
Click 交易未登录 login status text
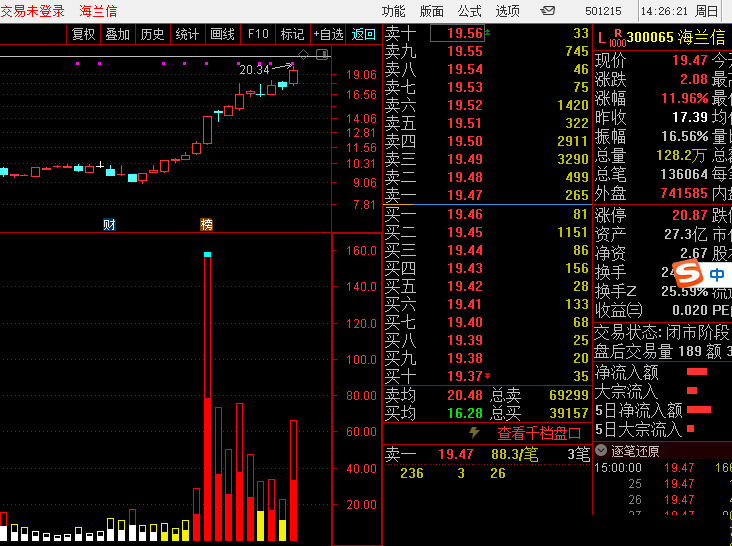tap(32, 11)
